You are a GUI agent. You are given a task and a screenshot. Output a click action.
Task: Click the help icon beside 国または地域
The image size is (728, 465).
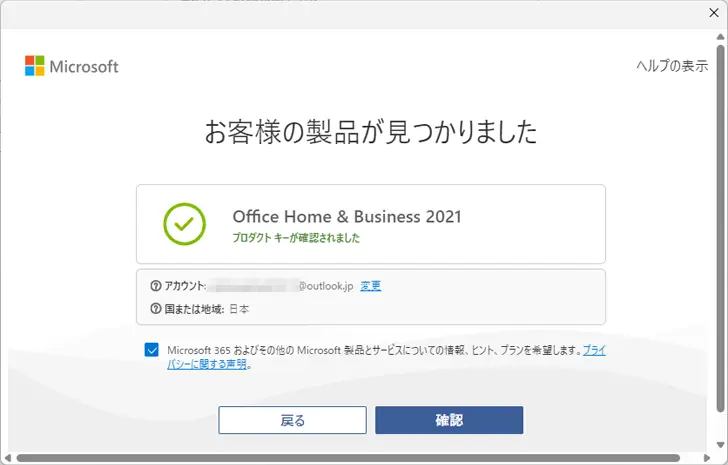click(156, 309)
